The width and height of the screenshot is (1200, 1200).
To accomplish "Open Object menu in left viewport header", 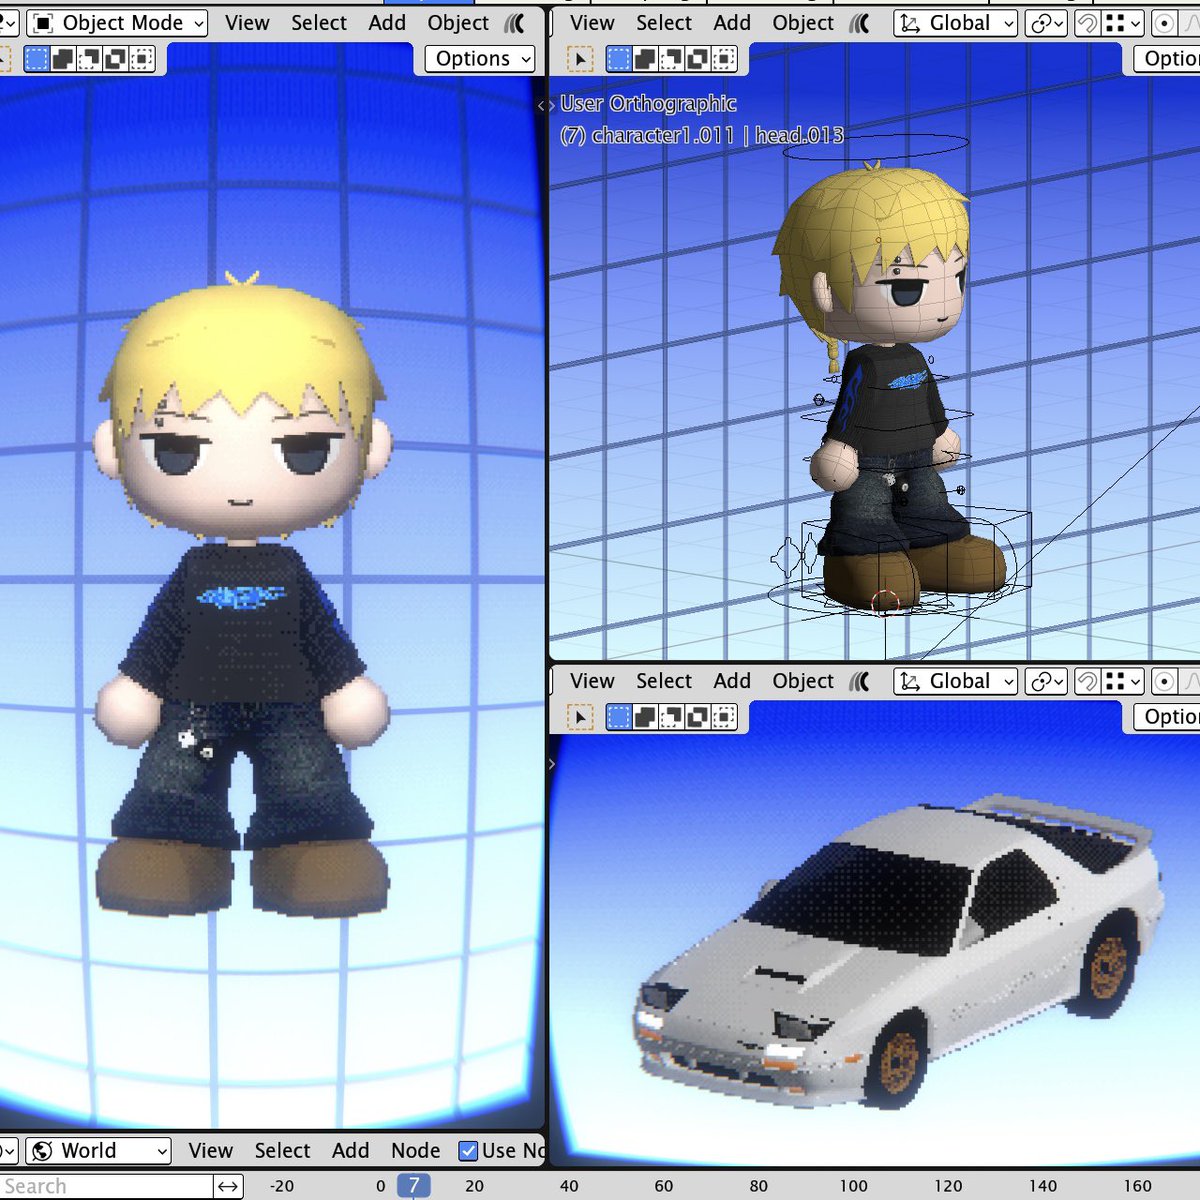I will (x=458, y=23).
